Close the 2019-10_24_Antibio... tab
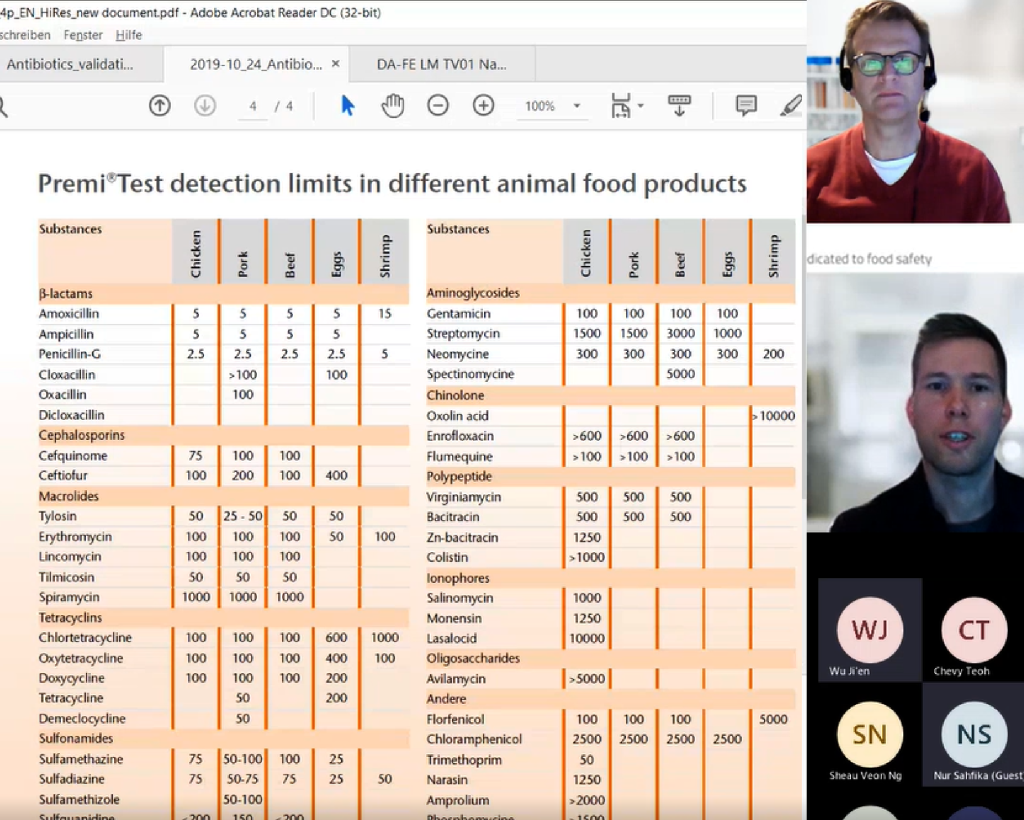 335,64
